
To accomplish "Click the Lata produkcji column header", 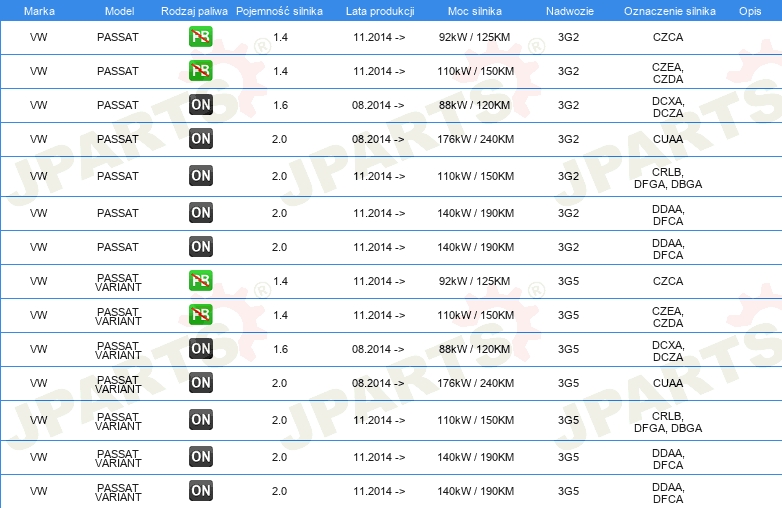I will click(380, 11).
